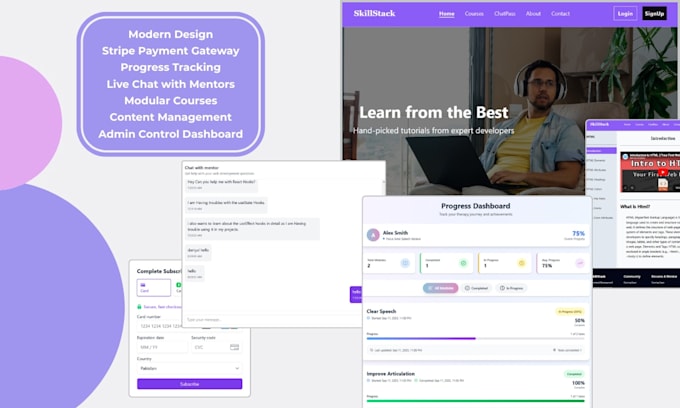Click the useState Hooks trouble message

coord(226,205)
